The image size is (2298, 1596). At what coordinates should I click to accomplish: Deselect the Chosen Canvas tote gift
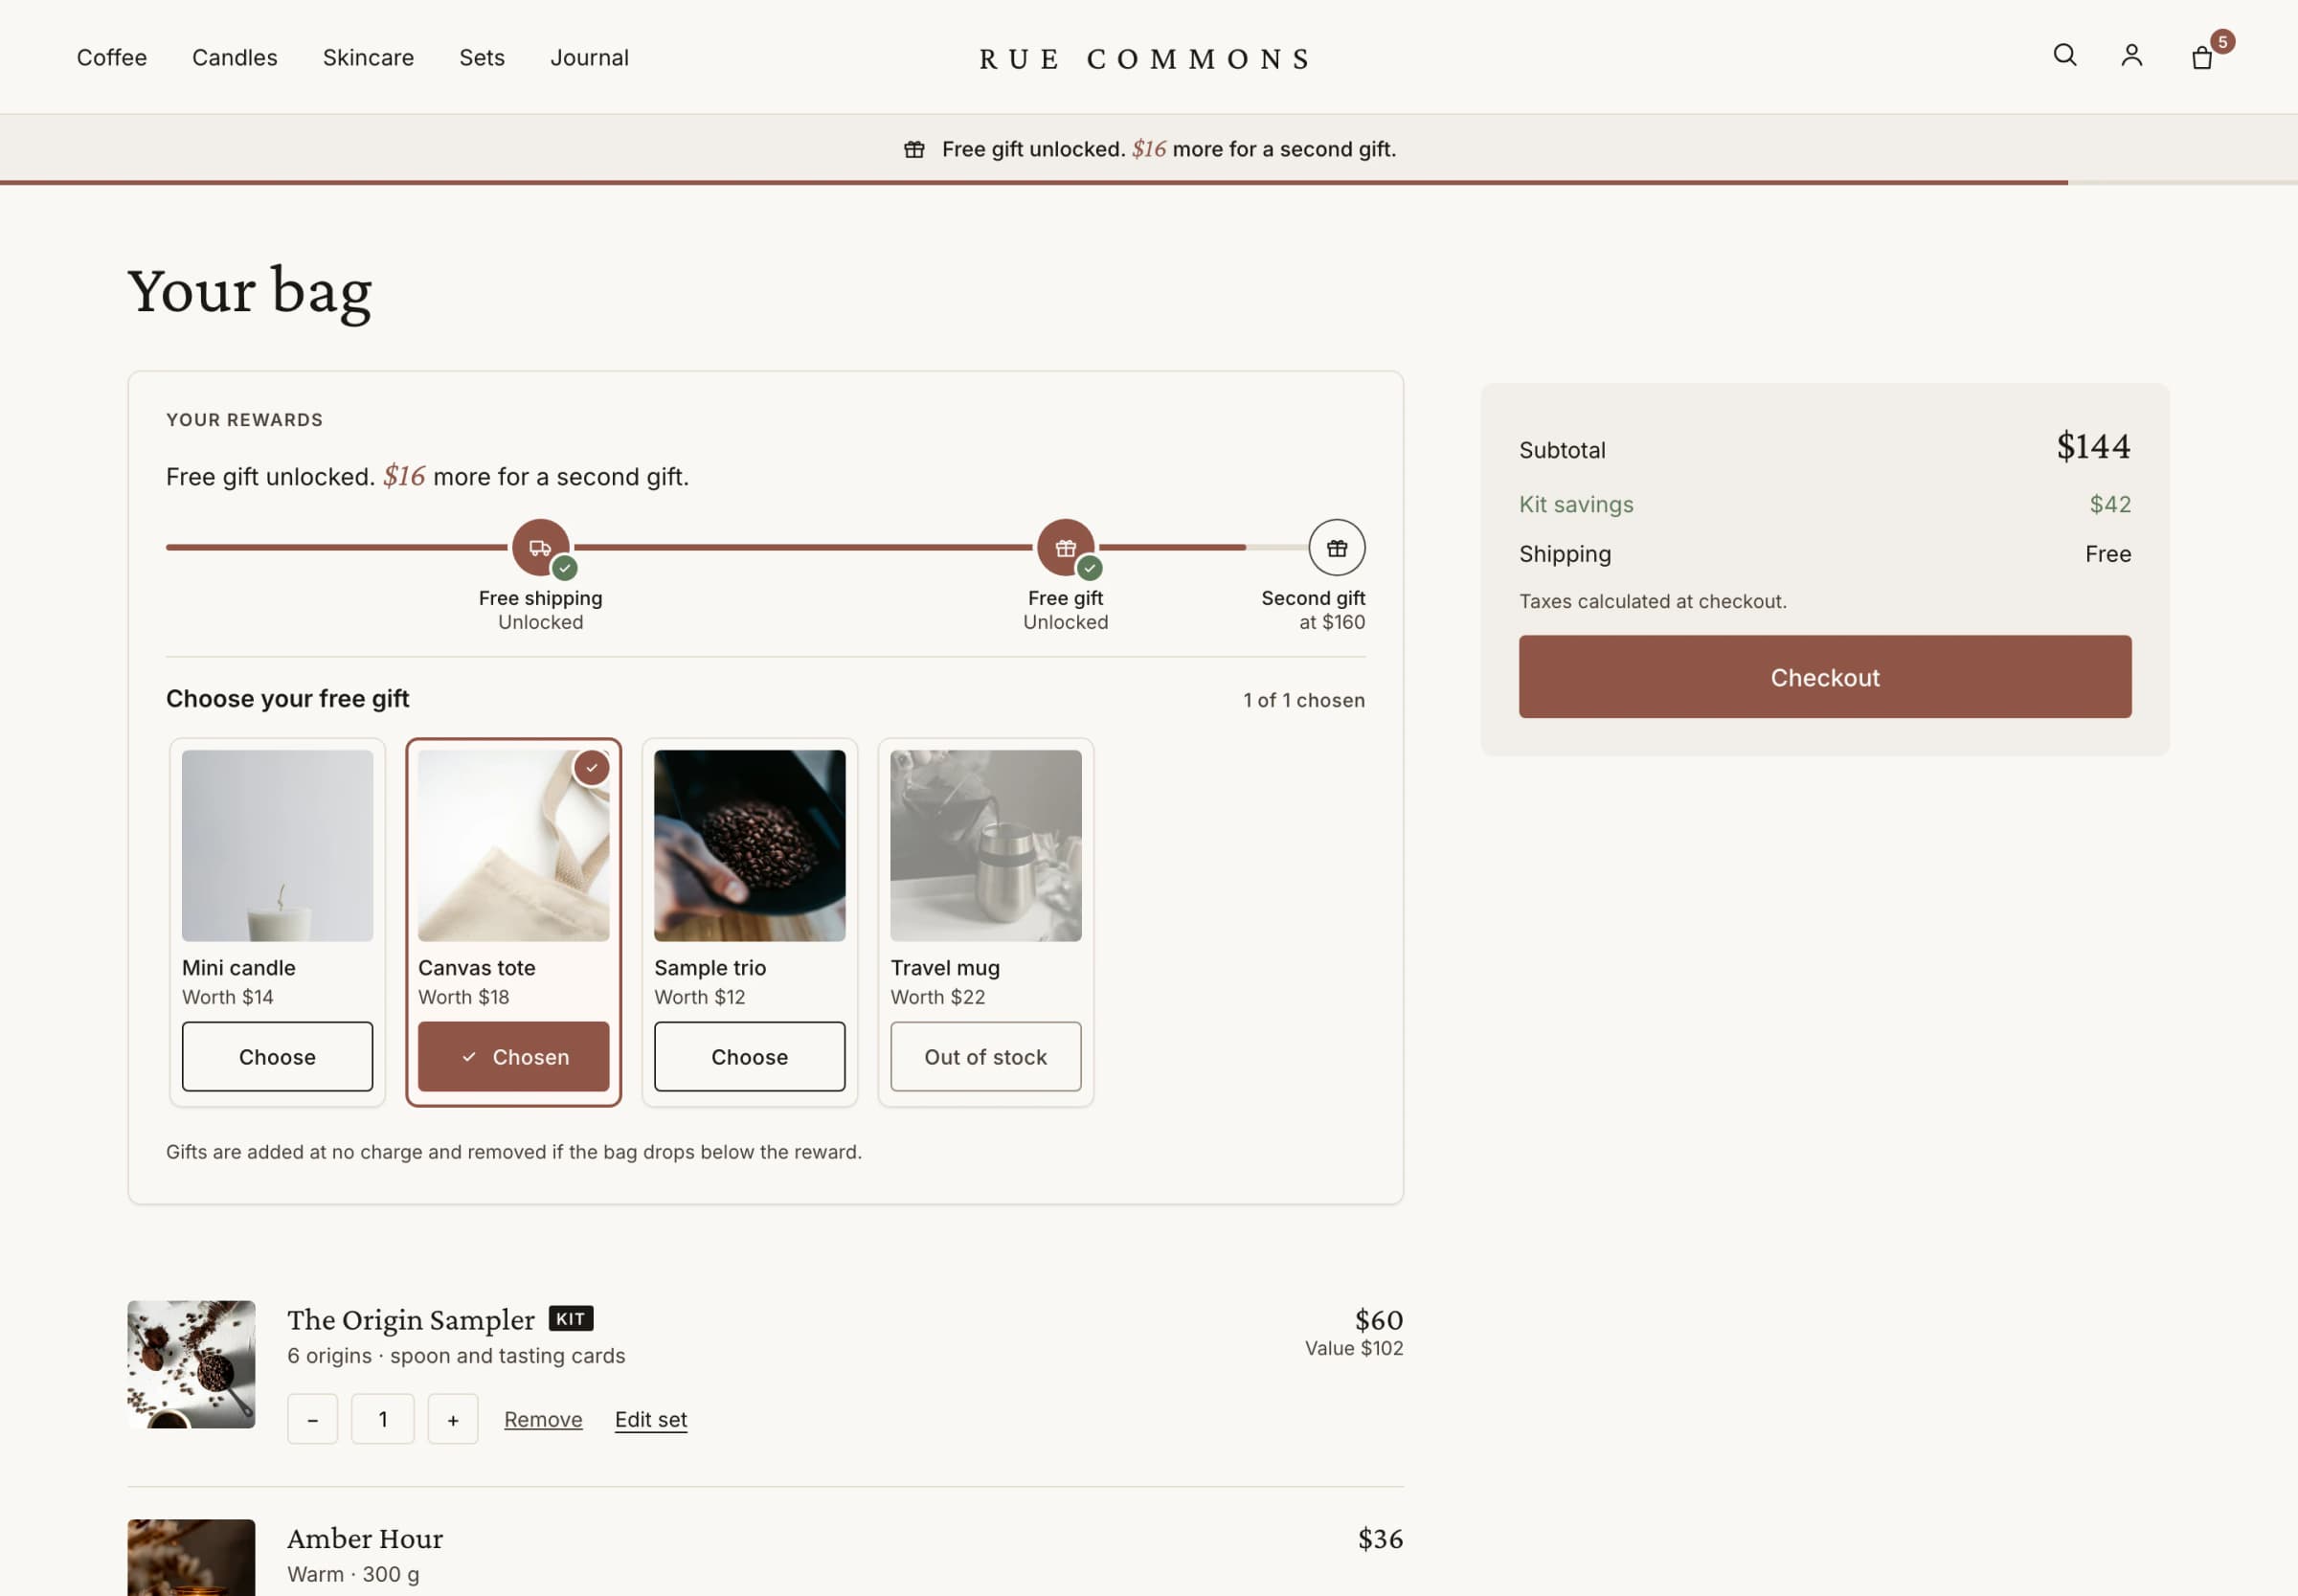[513, 1056]
